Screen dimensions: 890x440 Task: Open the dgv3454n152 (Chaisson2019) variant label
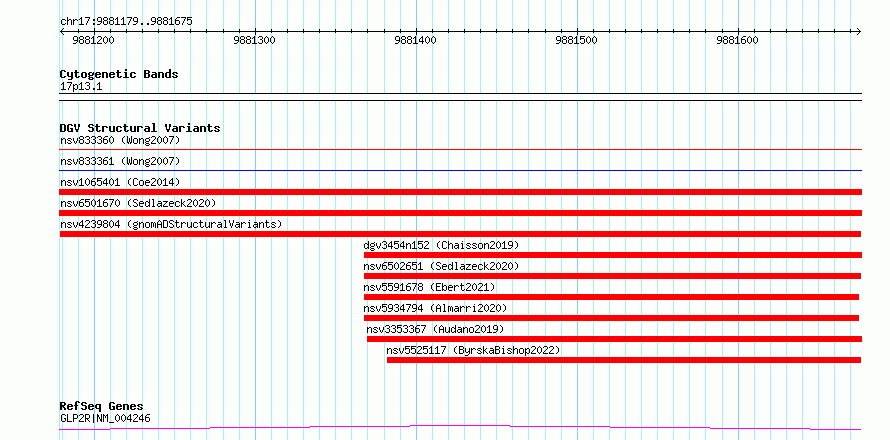coord(441,245)
